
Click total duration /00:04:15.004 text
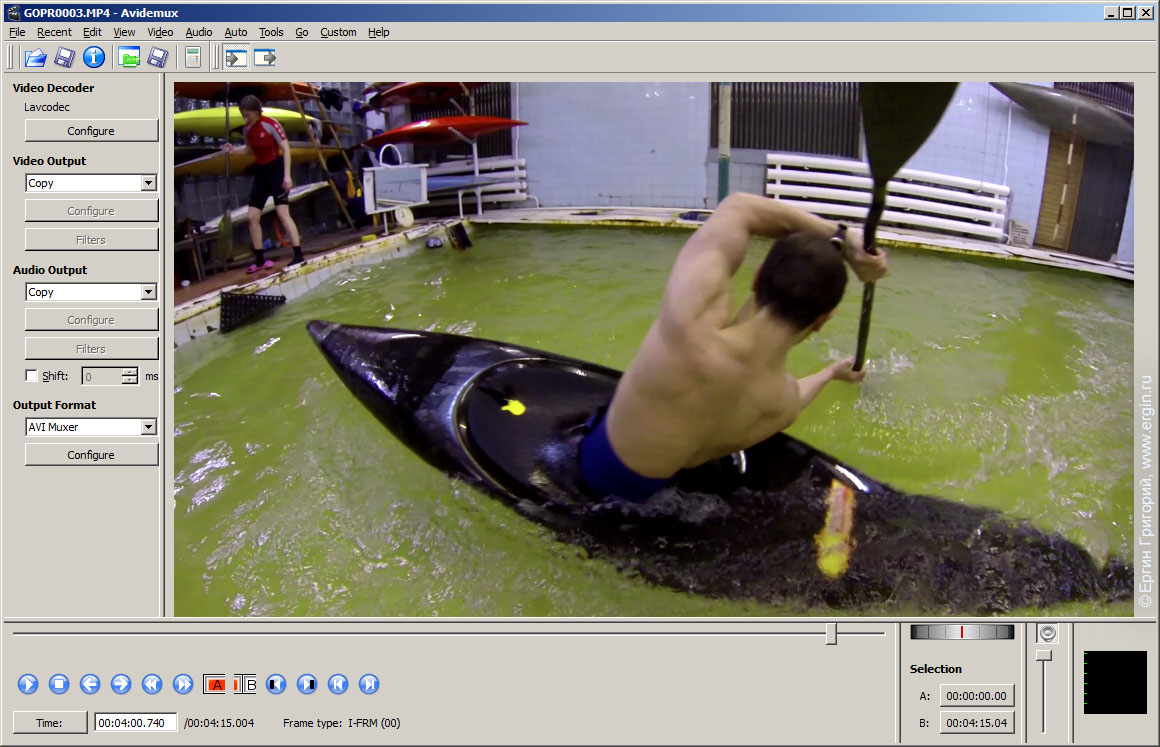(x=219, y=723)
